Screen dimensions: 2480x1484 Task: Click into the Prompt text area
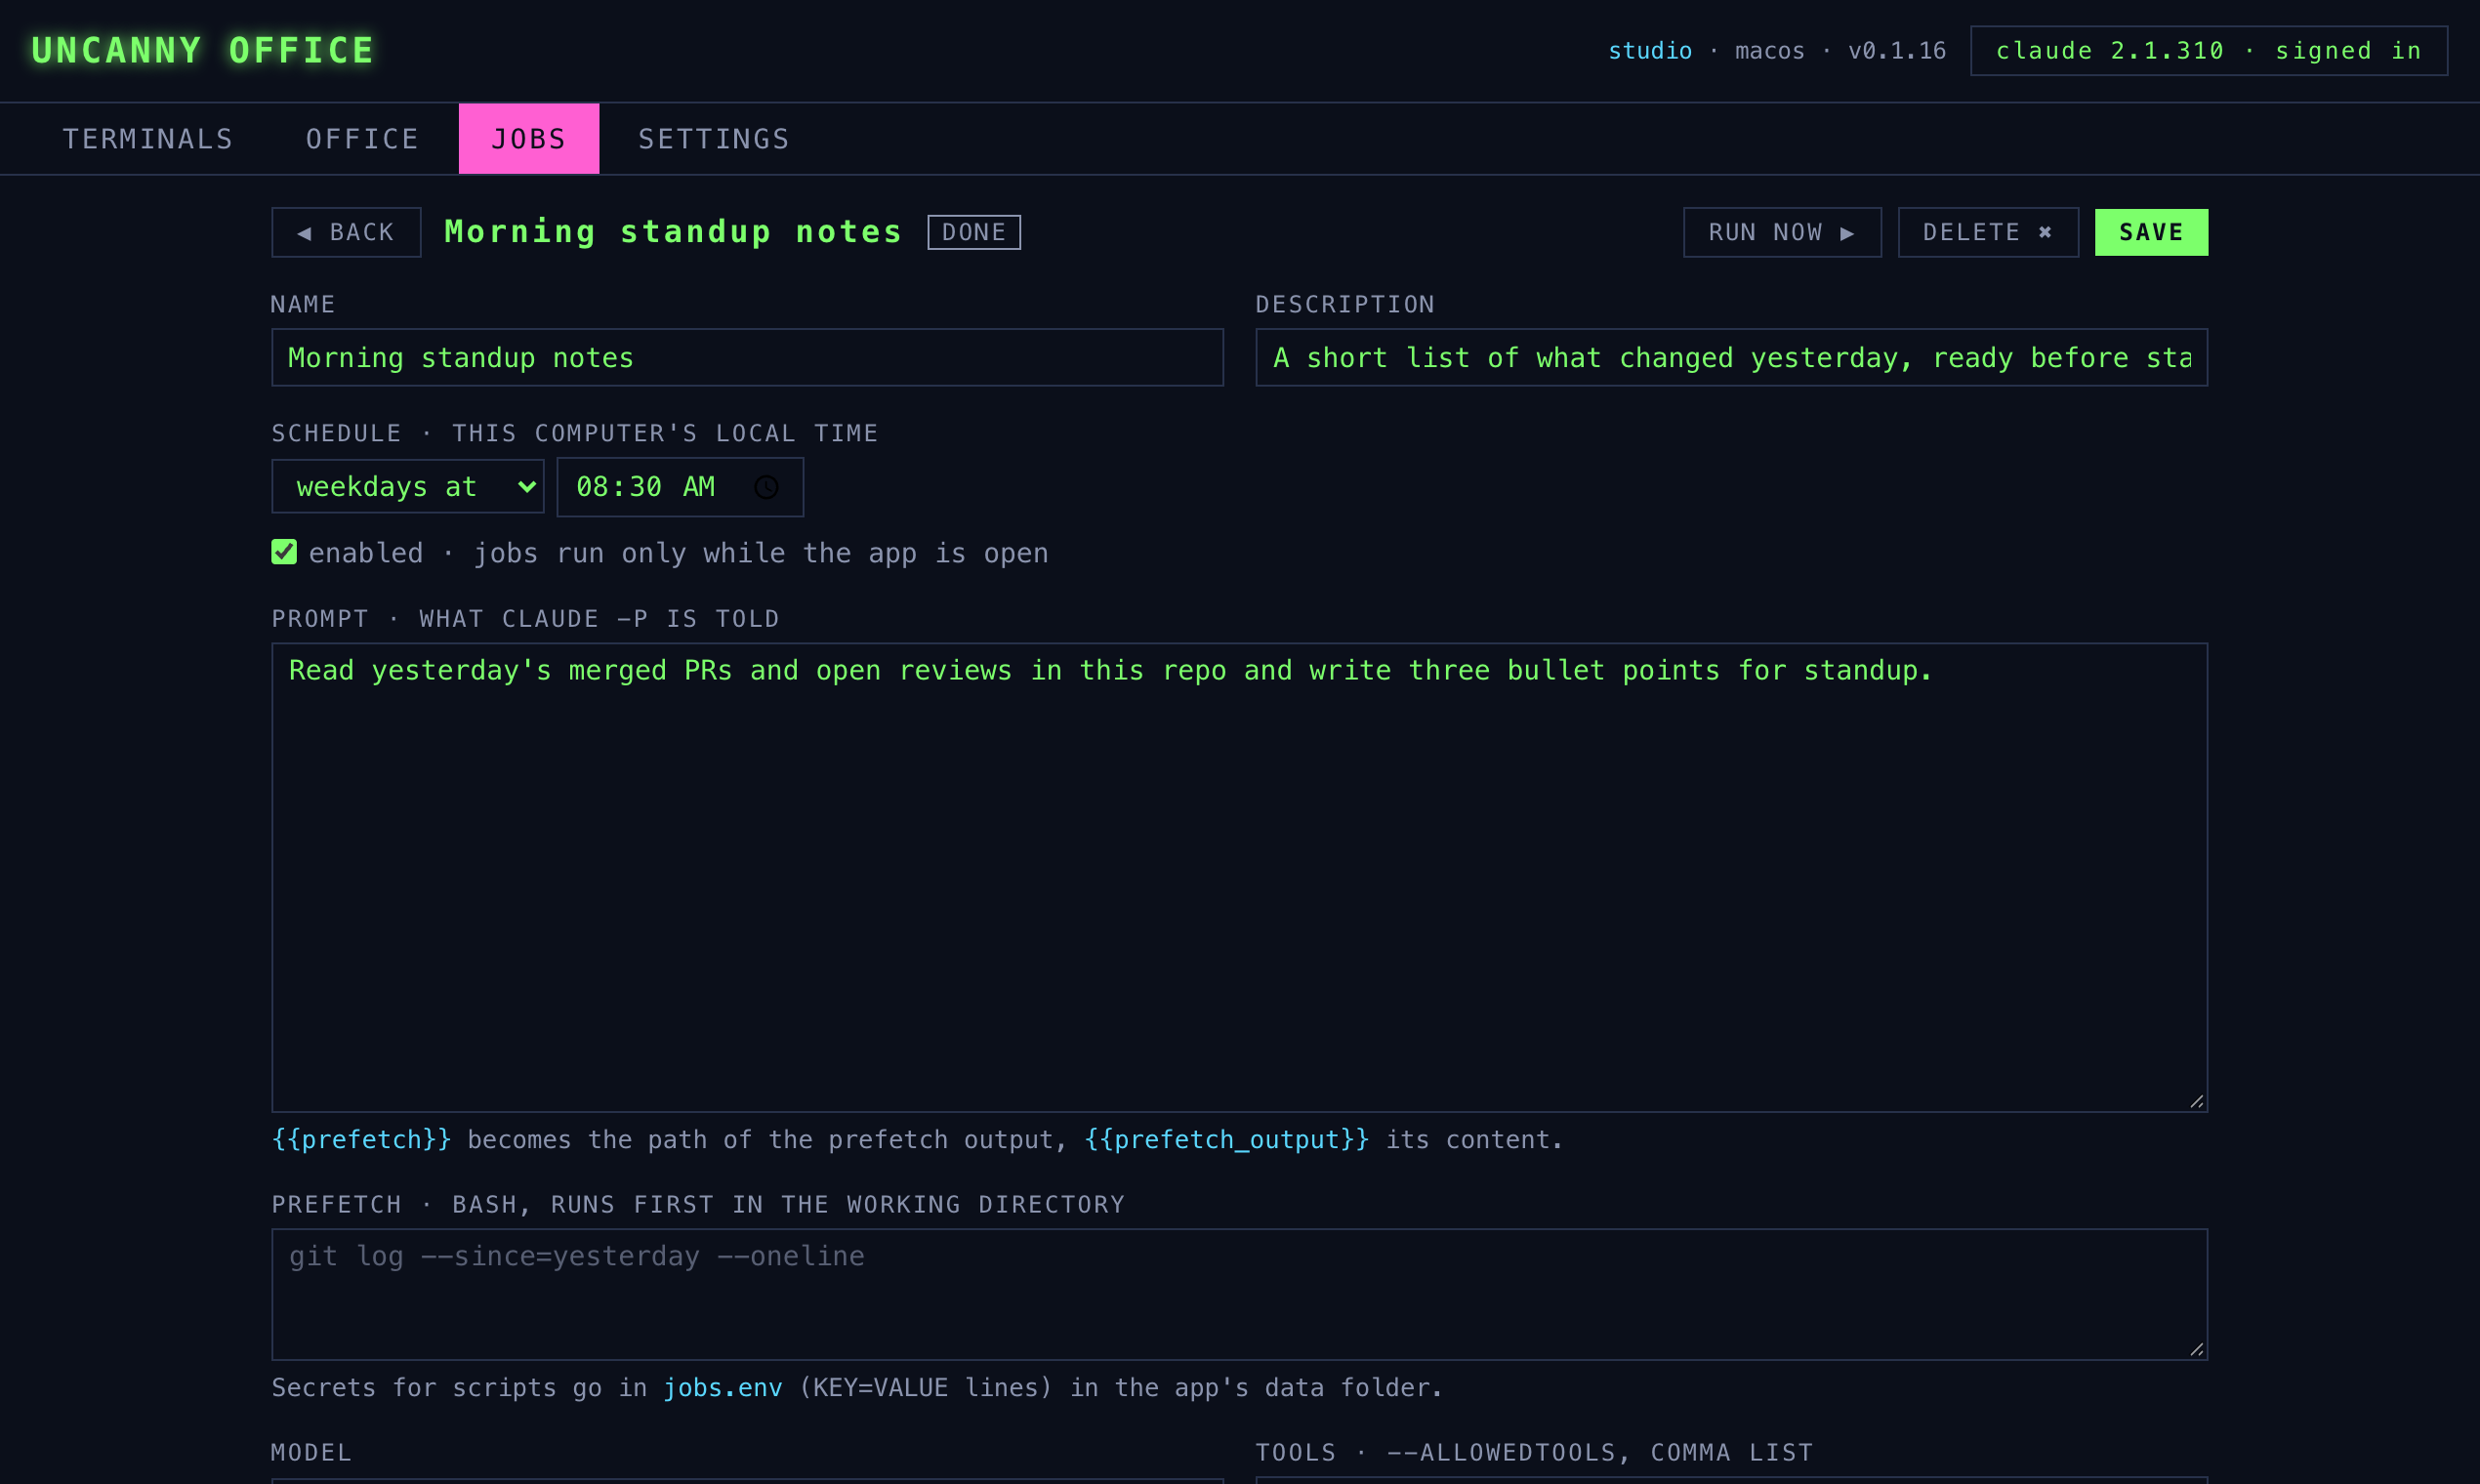1240,878
